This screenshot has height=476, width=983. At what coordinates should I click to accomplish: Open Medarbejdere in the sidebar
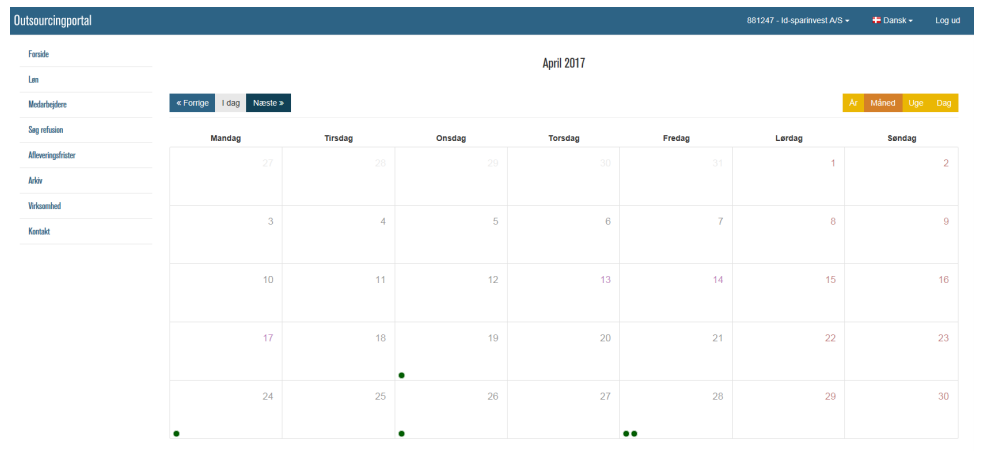[x=48, y=105]
